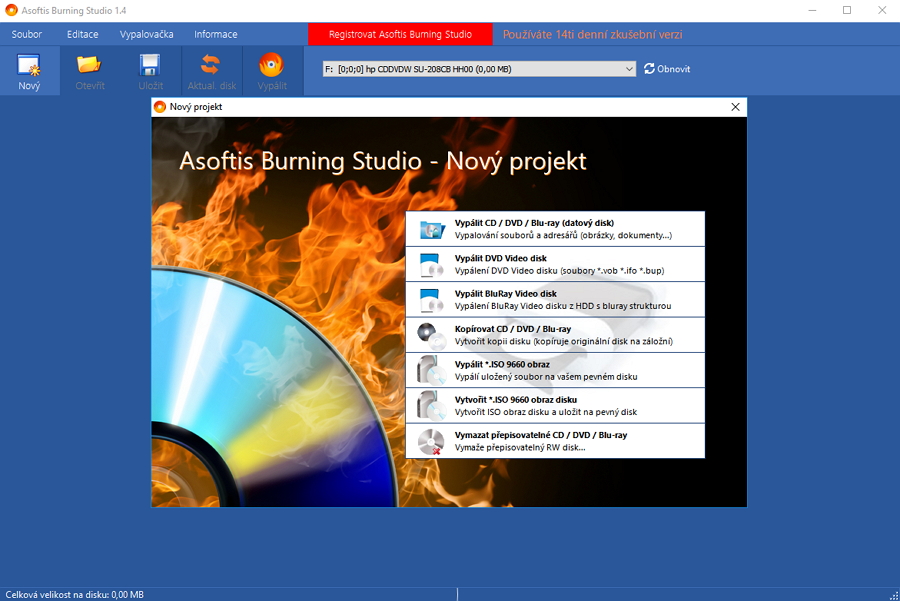Open the Informace menu
The width and height of the screenshot is (900, 601).
point(216,34)
